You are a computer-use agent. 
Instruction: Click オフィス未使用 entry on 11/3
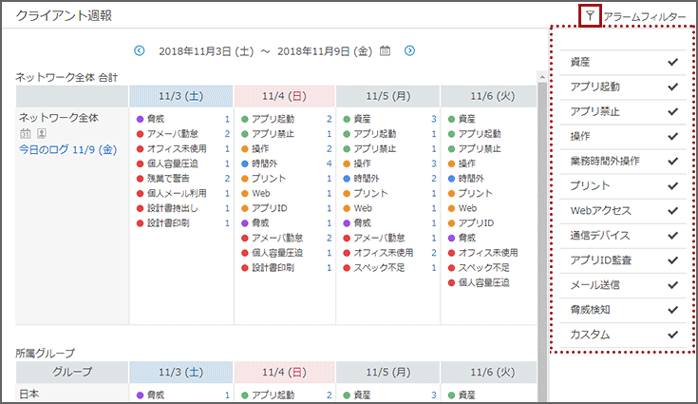pyautogui.click(x=177, y=149)
